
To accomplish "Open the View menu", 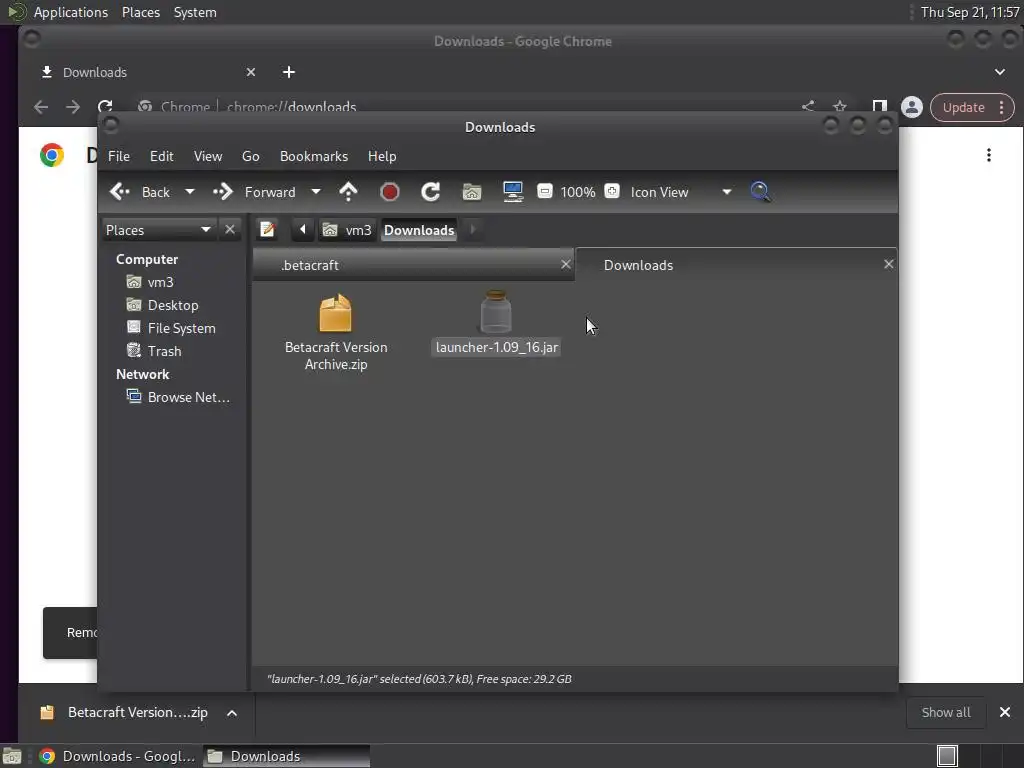I will click(x=208, y=156).
